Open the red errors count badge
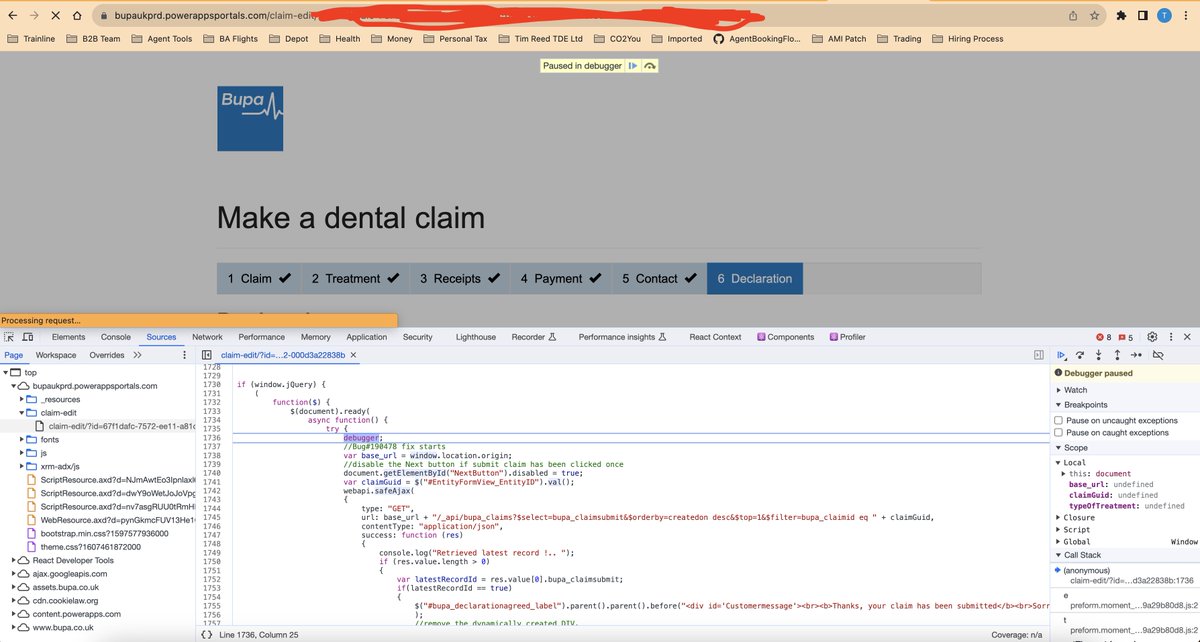The width and height of the screenshot is (1200, 642). [1102, 337]
